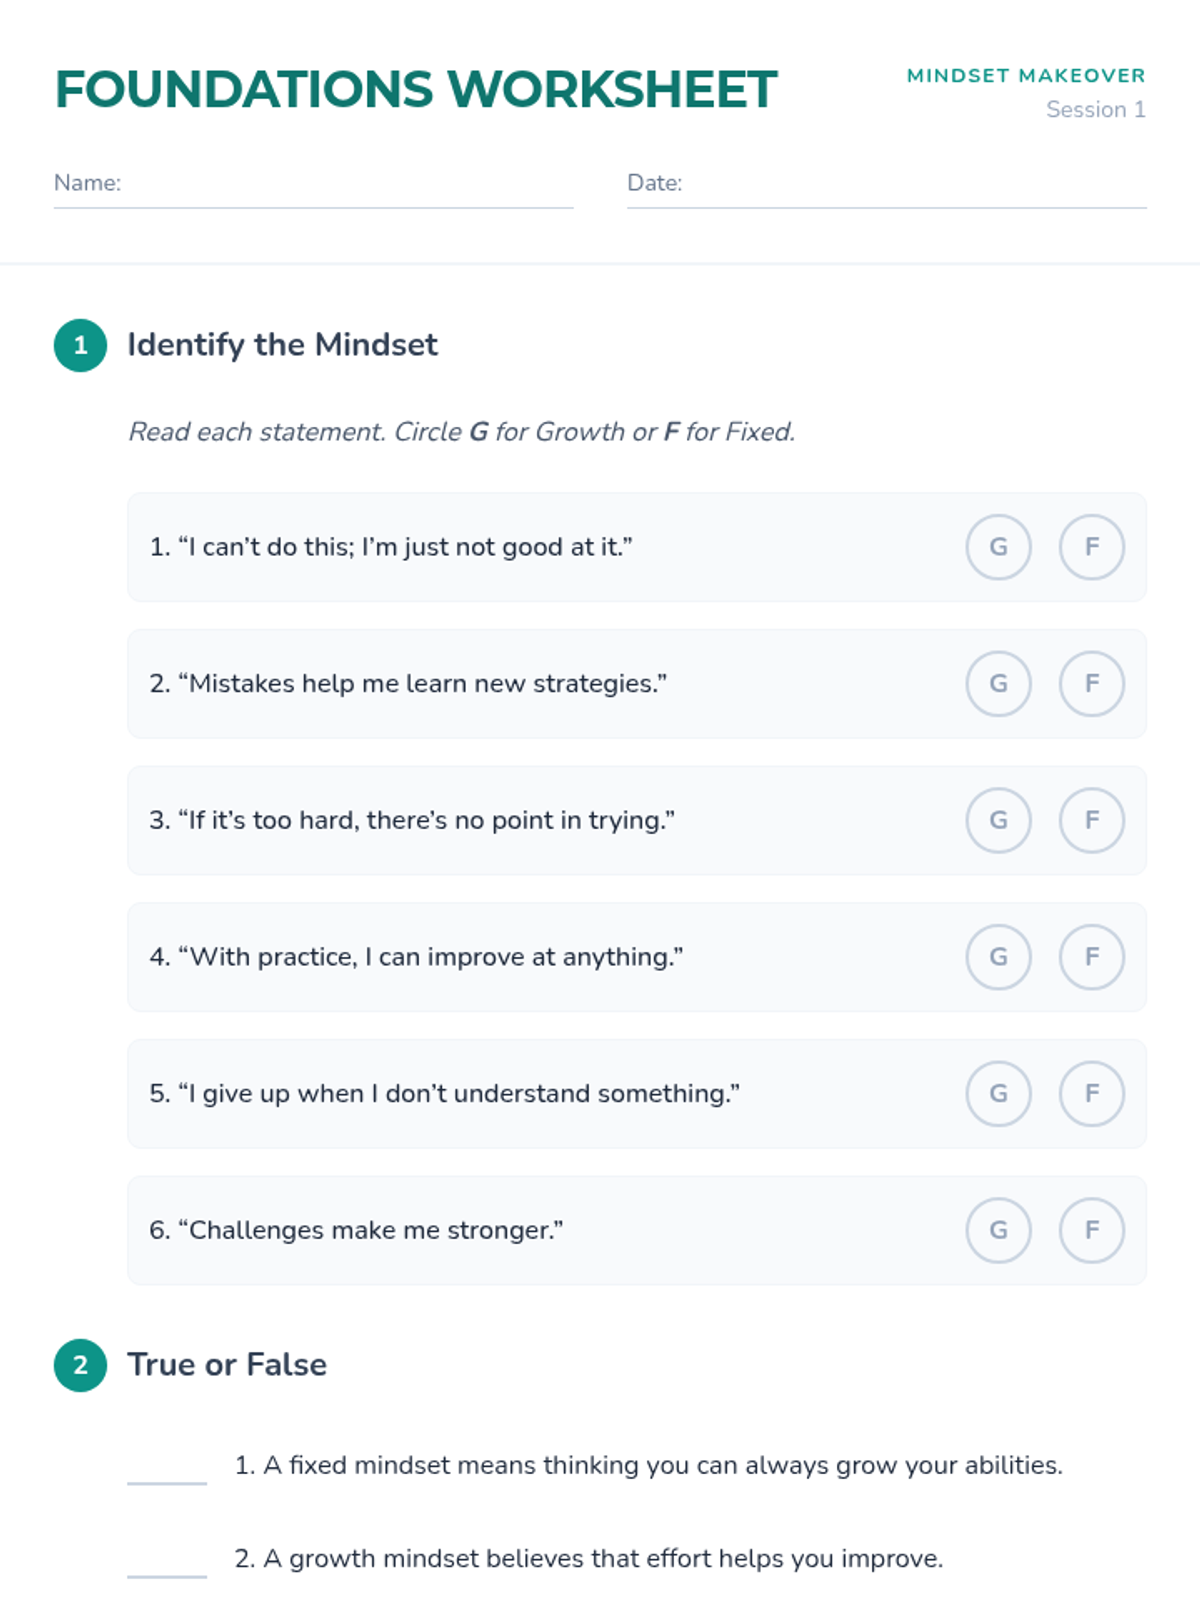Click the section 2 number badge
1200x1600 pixels.
[81, 1366]
